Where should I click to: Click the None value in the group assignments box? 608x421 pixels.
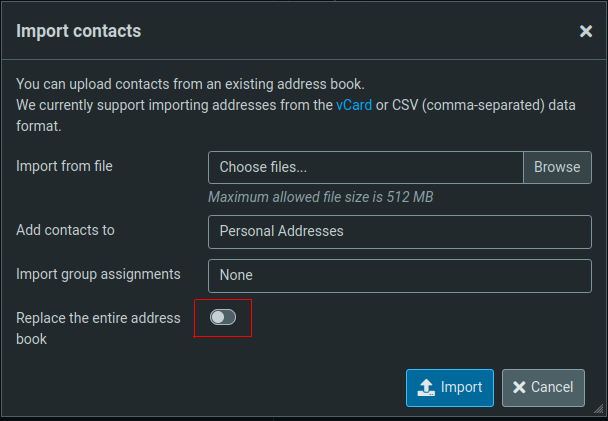pyautogui.click(x=236, y=275)
